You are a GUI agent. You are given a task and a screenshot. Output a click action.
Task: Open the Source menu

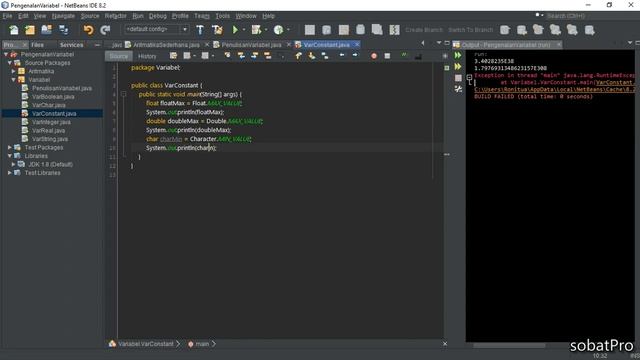(x=90, y=16)
